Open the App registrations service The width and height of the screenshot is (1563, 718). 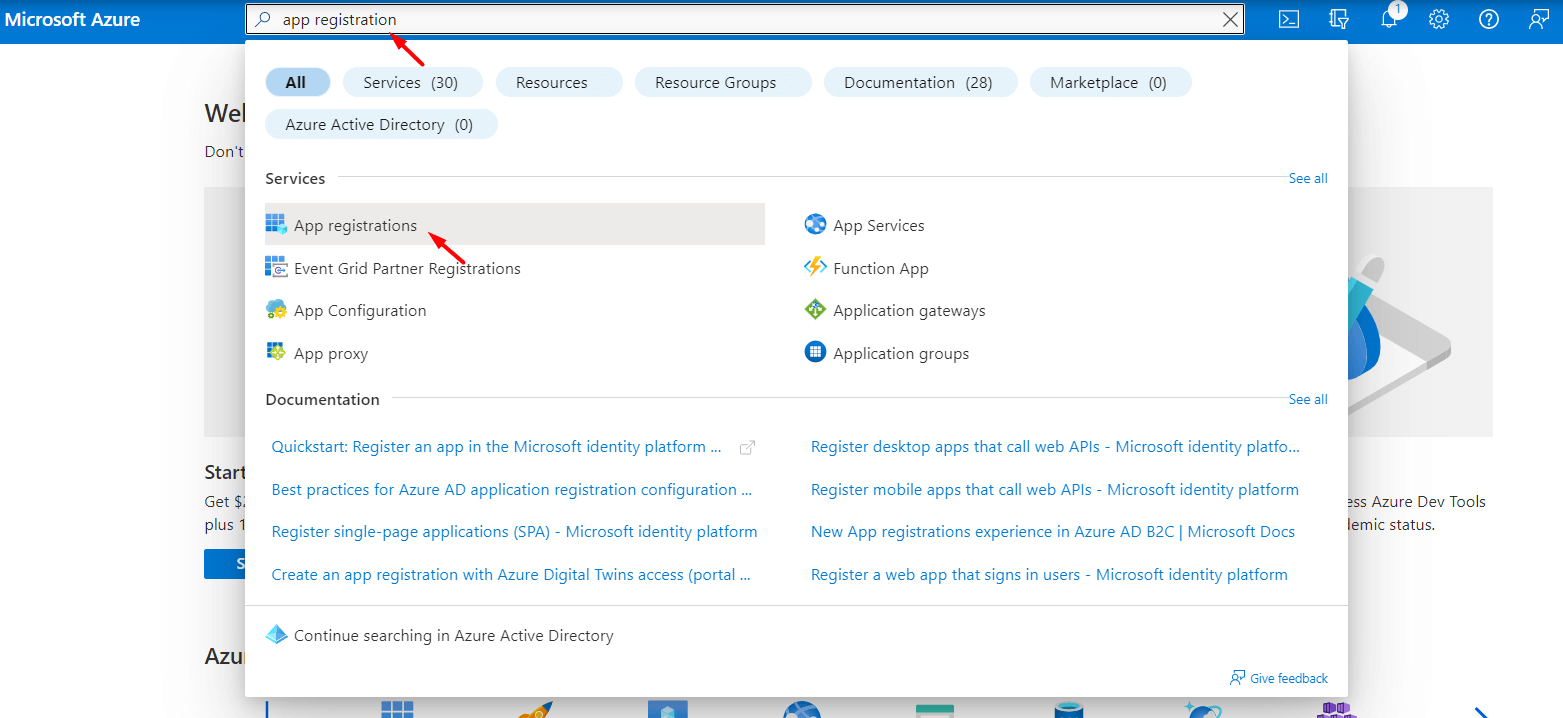click(355, 224)
